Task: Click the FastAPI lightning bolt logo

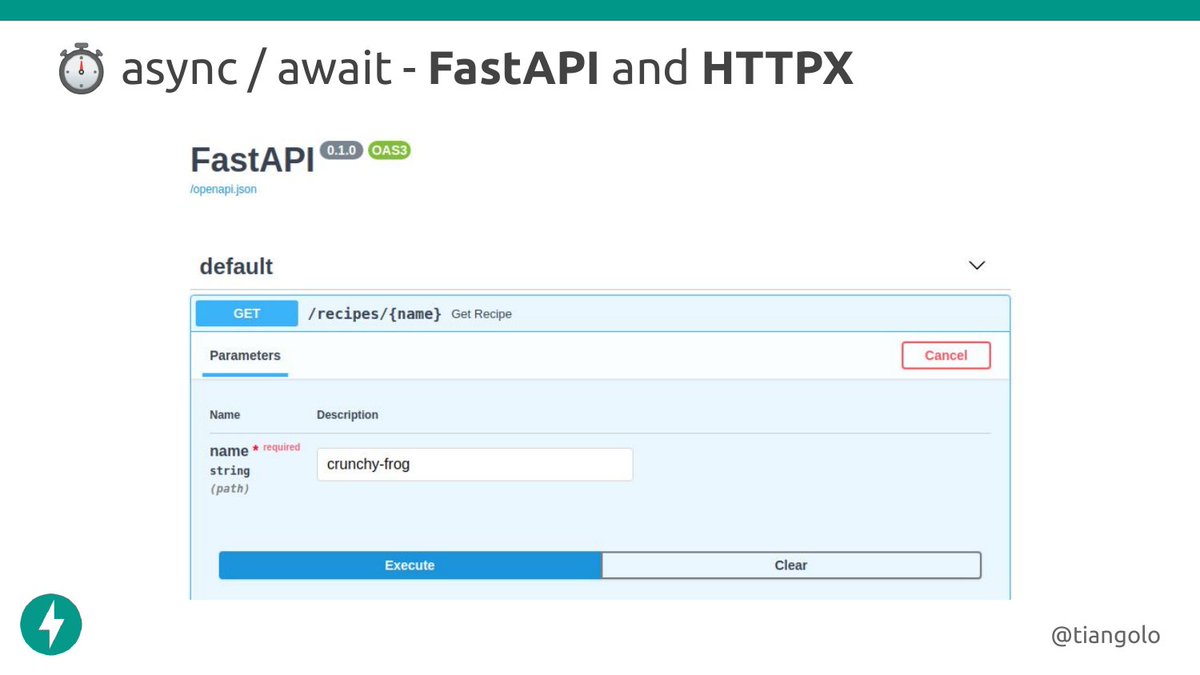Action: (x=51, y=625)
